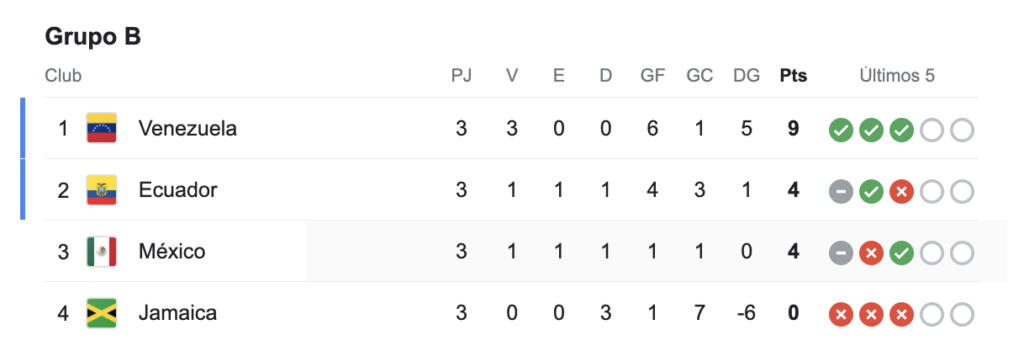Click the DG column header
Screen dimensions: 1024x362
(x=746, y=76)
